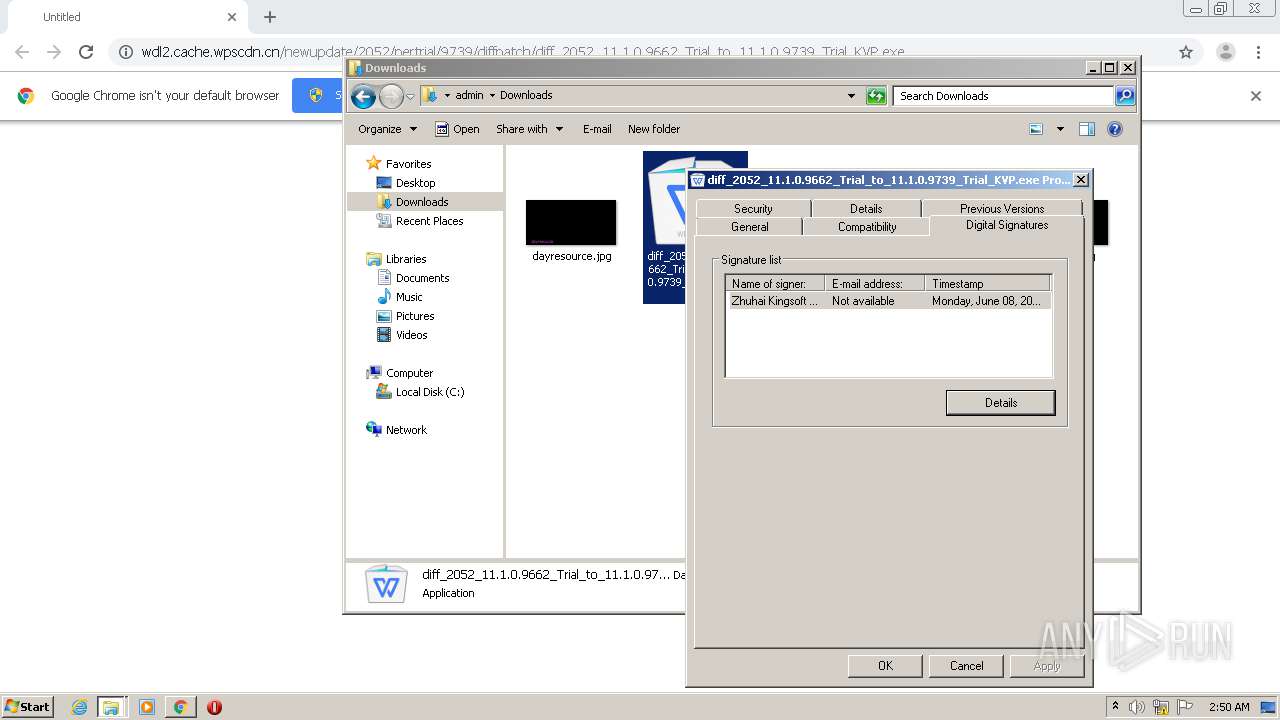
Task: Open the Share with menu
Action: [530, 129]
